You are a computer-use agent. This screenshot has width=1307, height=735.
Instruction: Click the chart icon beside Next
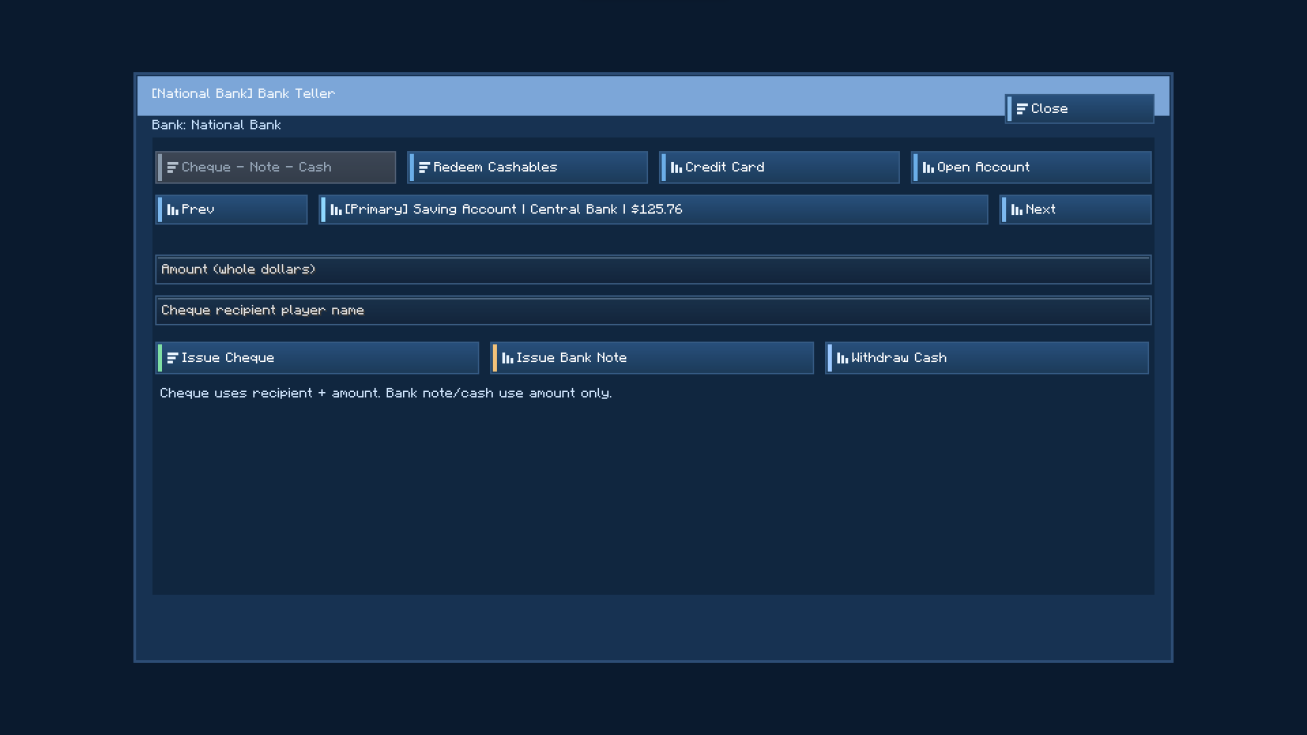(x=1016, y=210)
